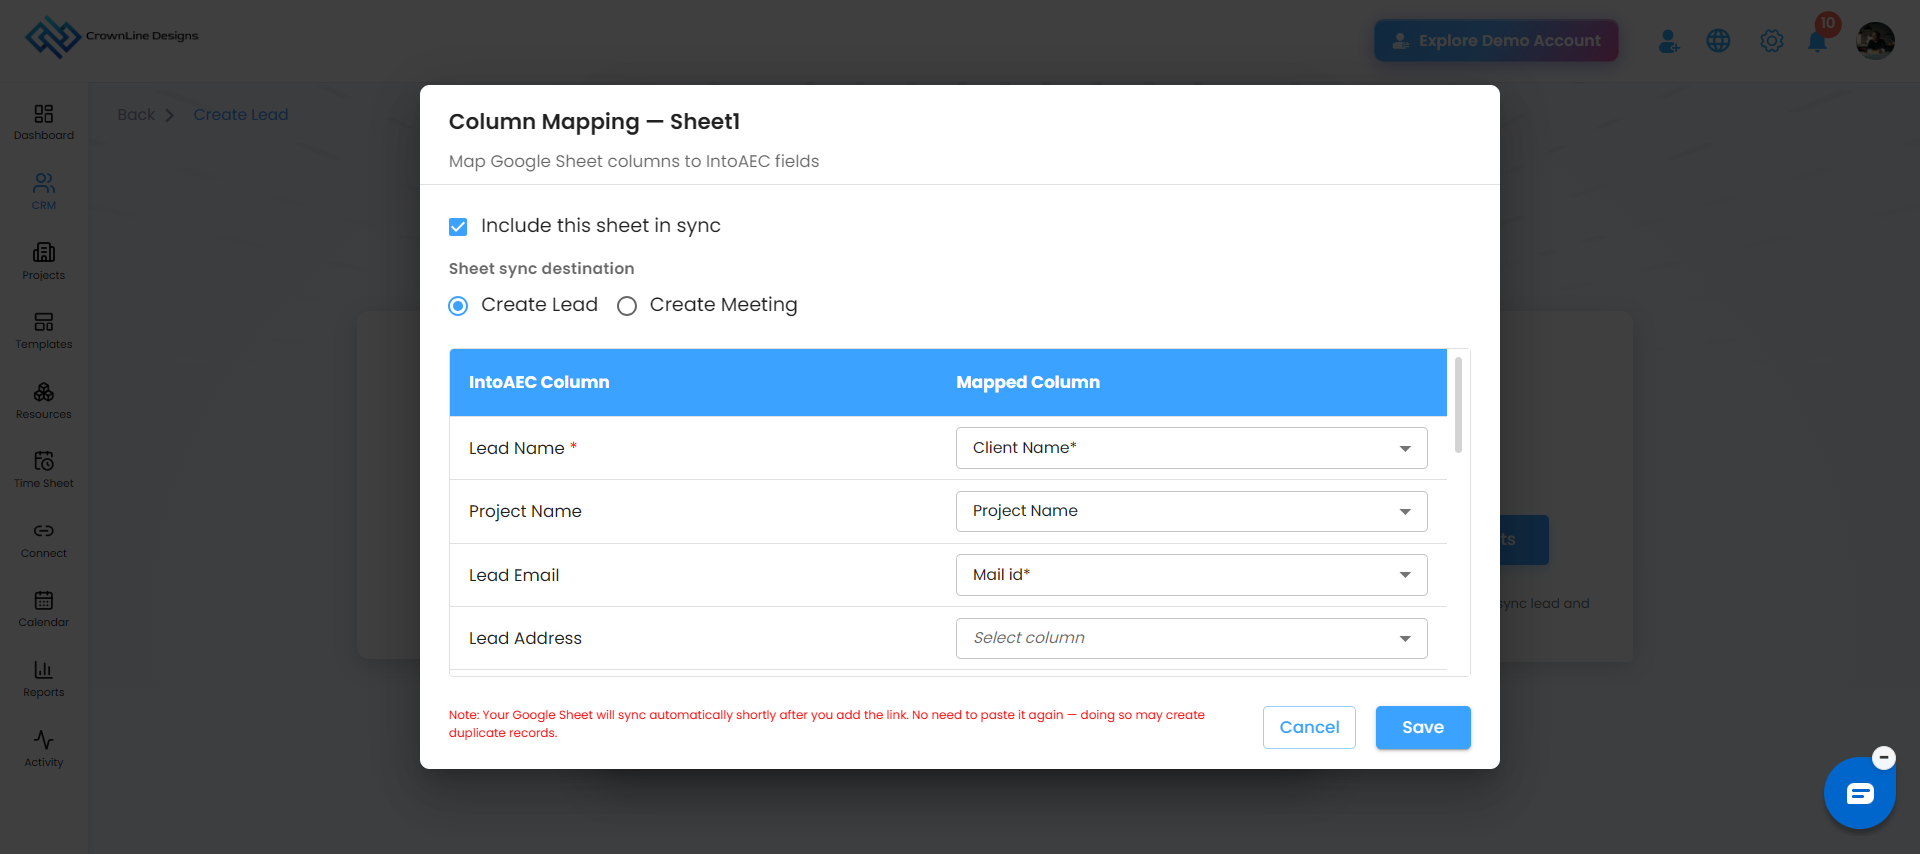Open the Lead Name mapped column dropdown

(1191, 448)
